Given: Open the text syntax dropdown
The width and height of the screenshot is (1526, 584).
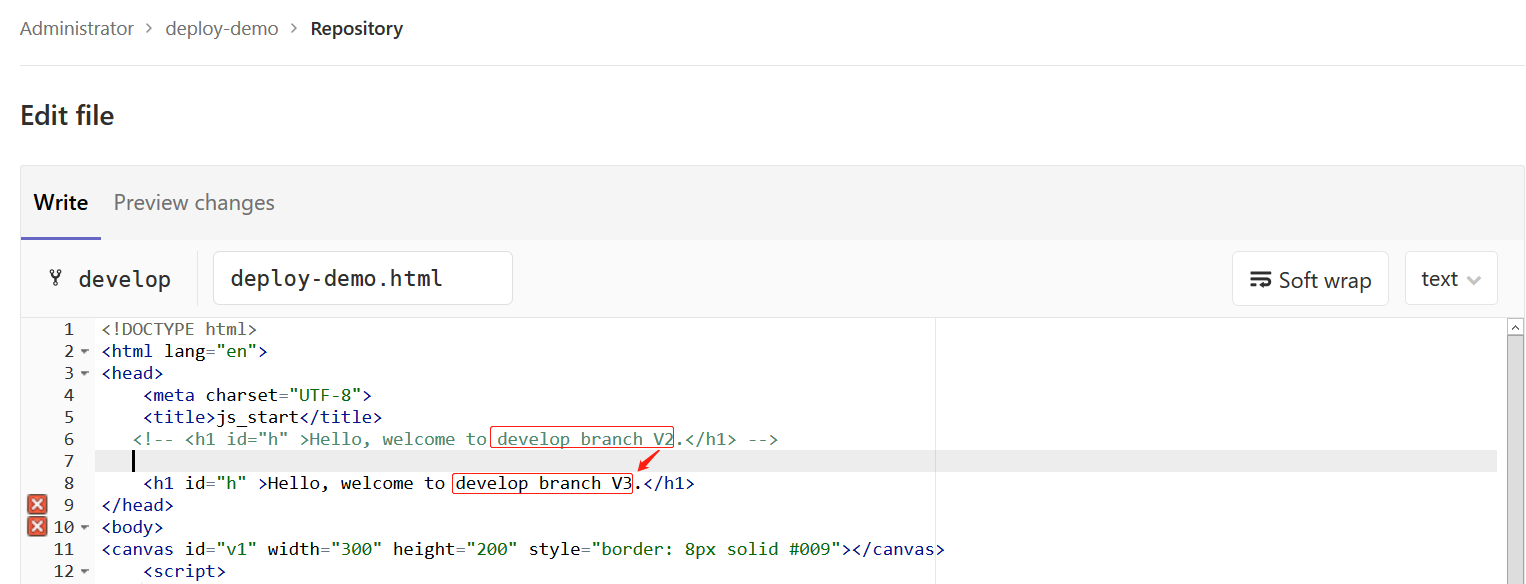Looking at the screenshot, I should [1451, 278].
